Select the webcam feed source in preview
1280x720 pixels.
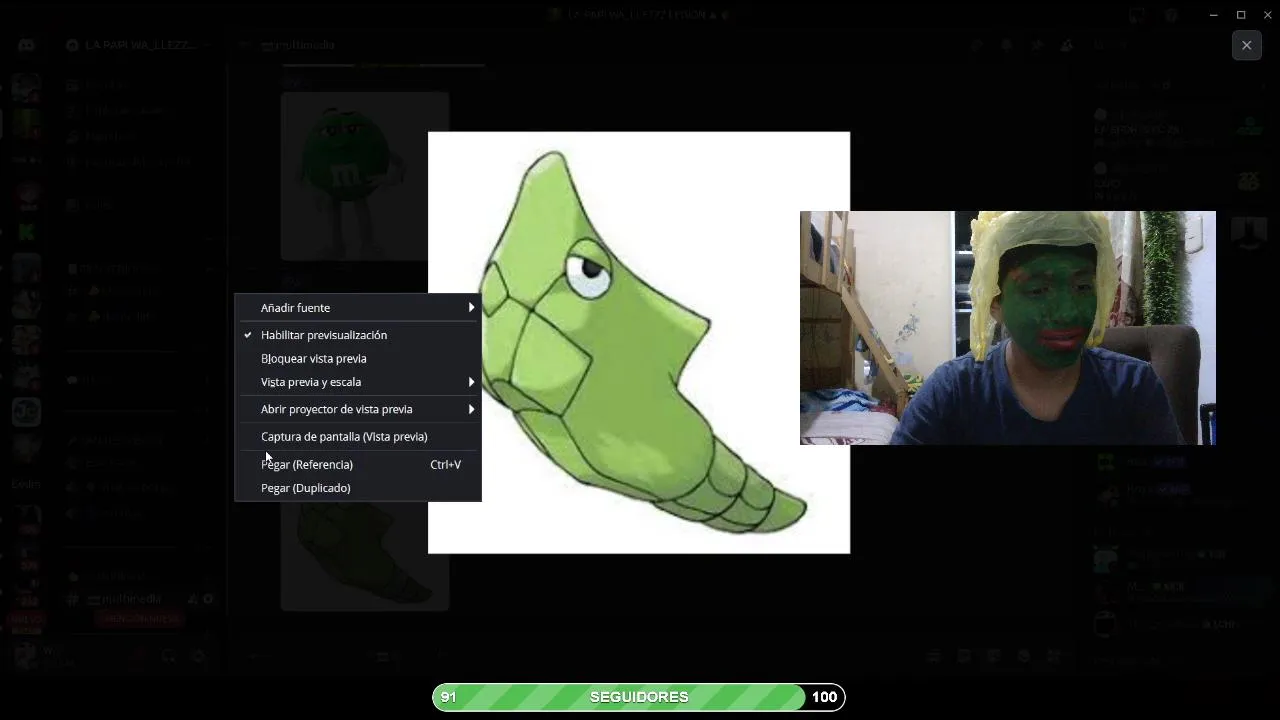click(x=1008, y=328)
